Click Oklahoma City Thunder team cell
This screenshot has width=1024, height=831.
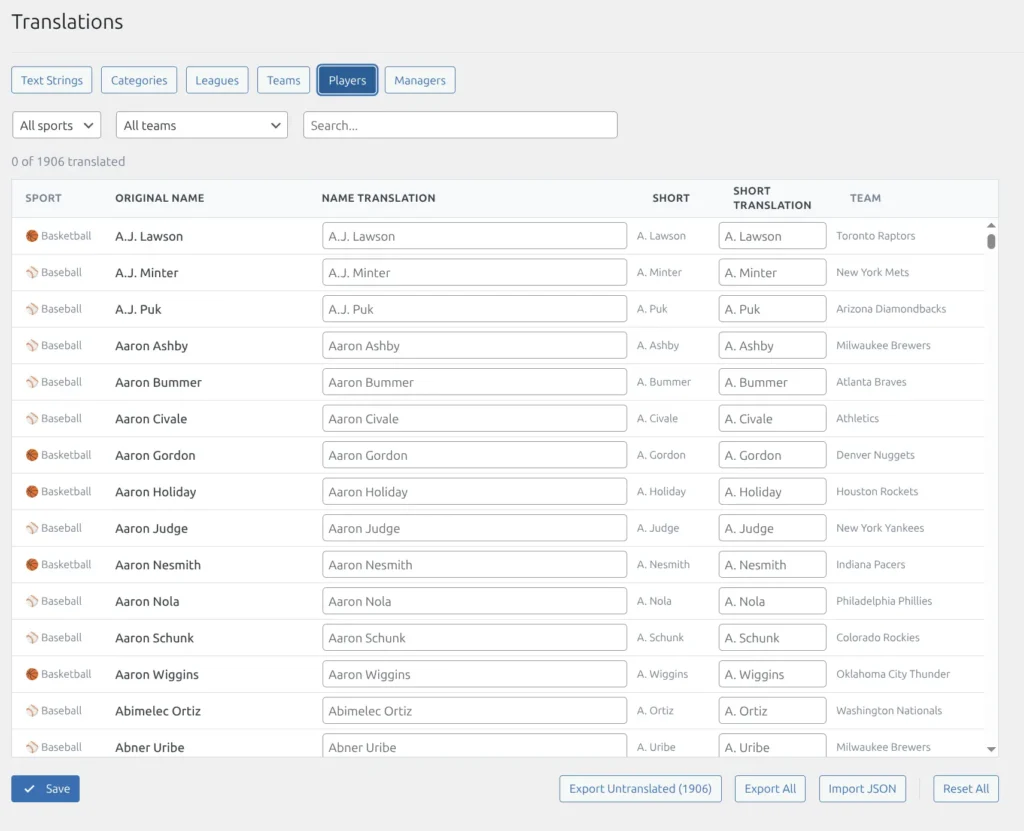pos(893,674)
